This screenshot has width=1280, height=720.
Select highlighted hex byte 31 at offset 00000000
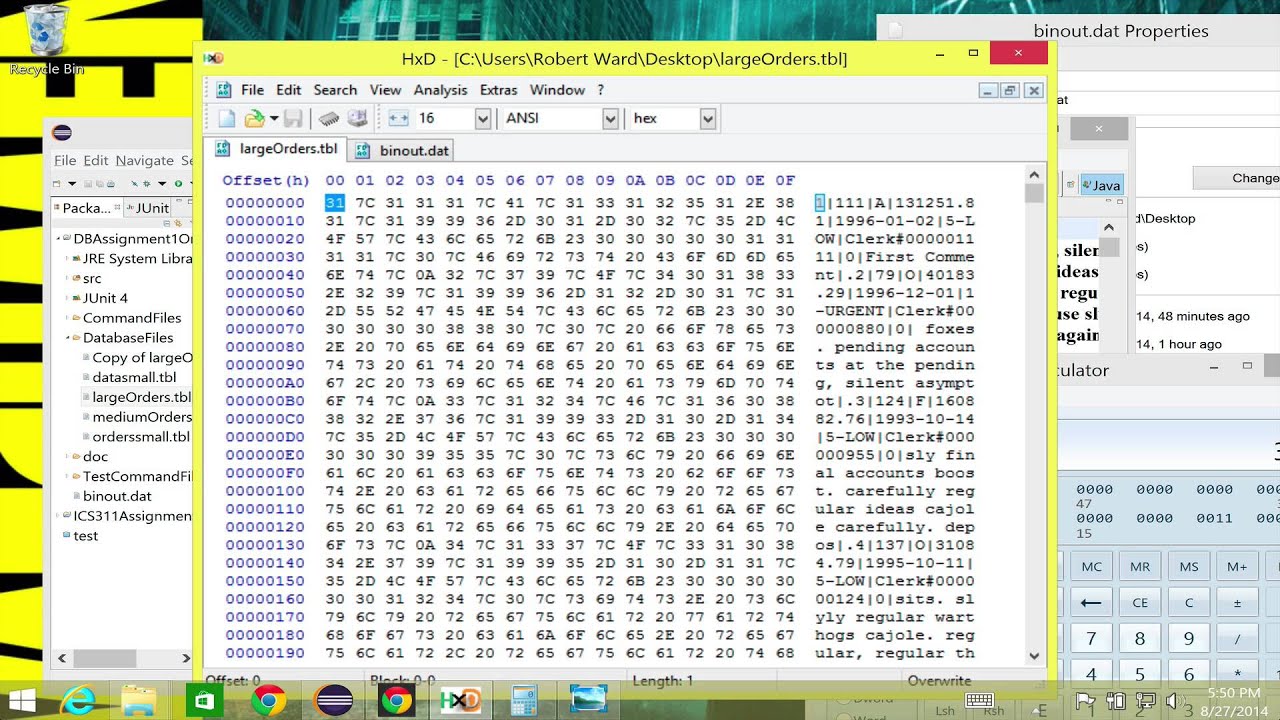(x=334, y=203)
